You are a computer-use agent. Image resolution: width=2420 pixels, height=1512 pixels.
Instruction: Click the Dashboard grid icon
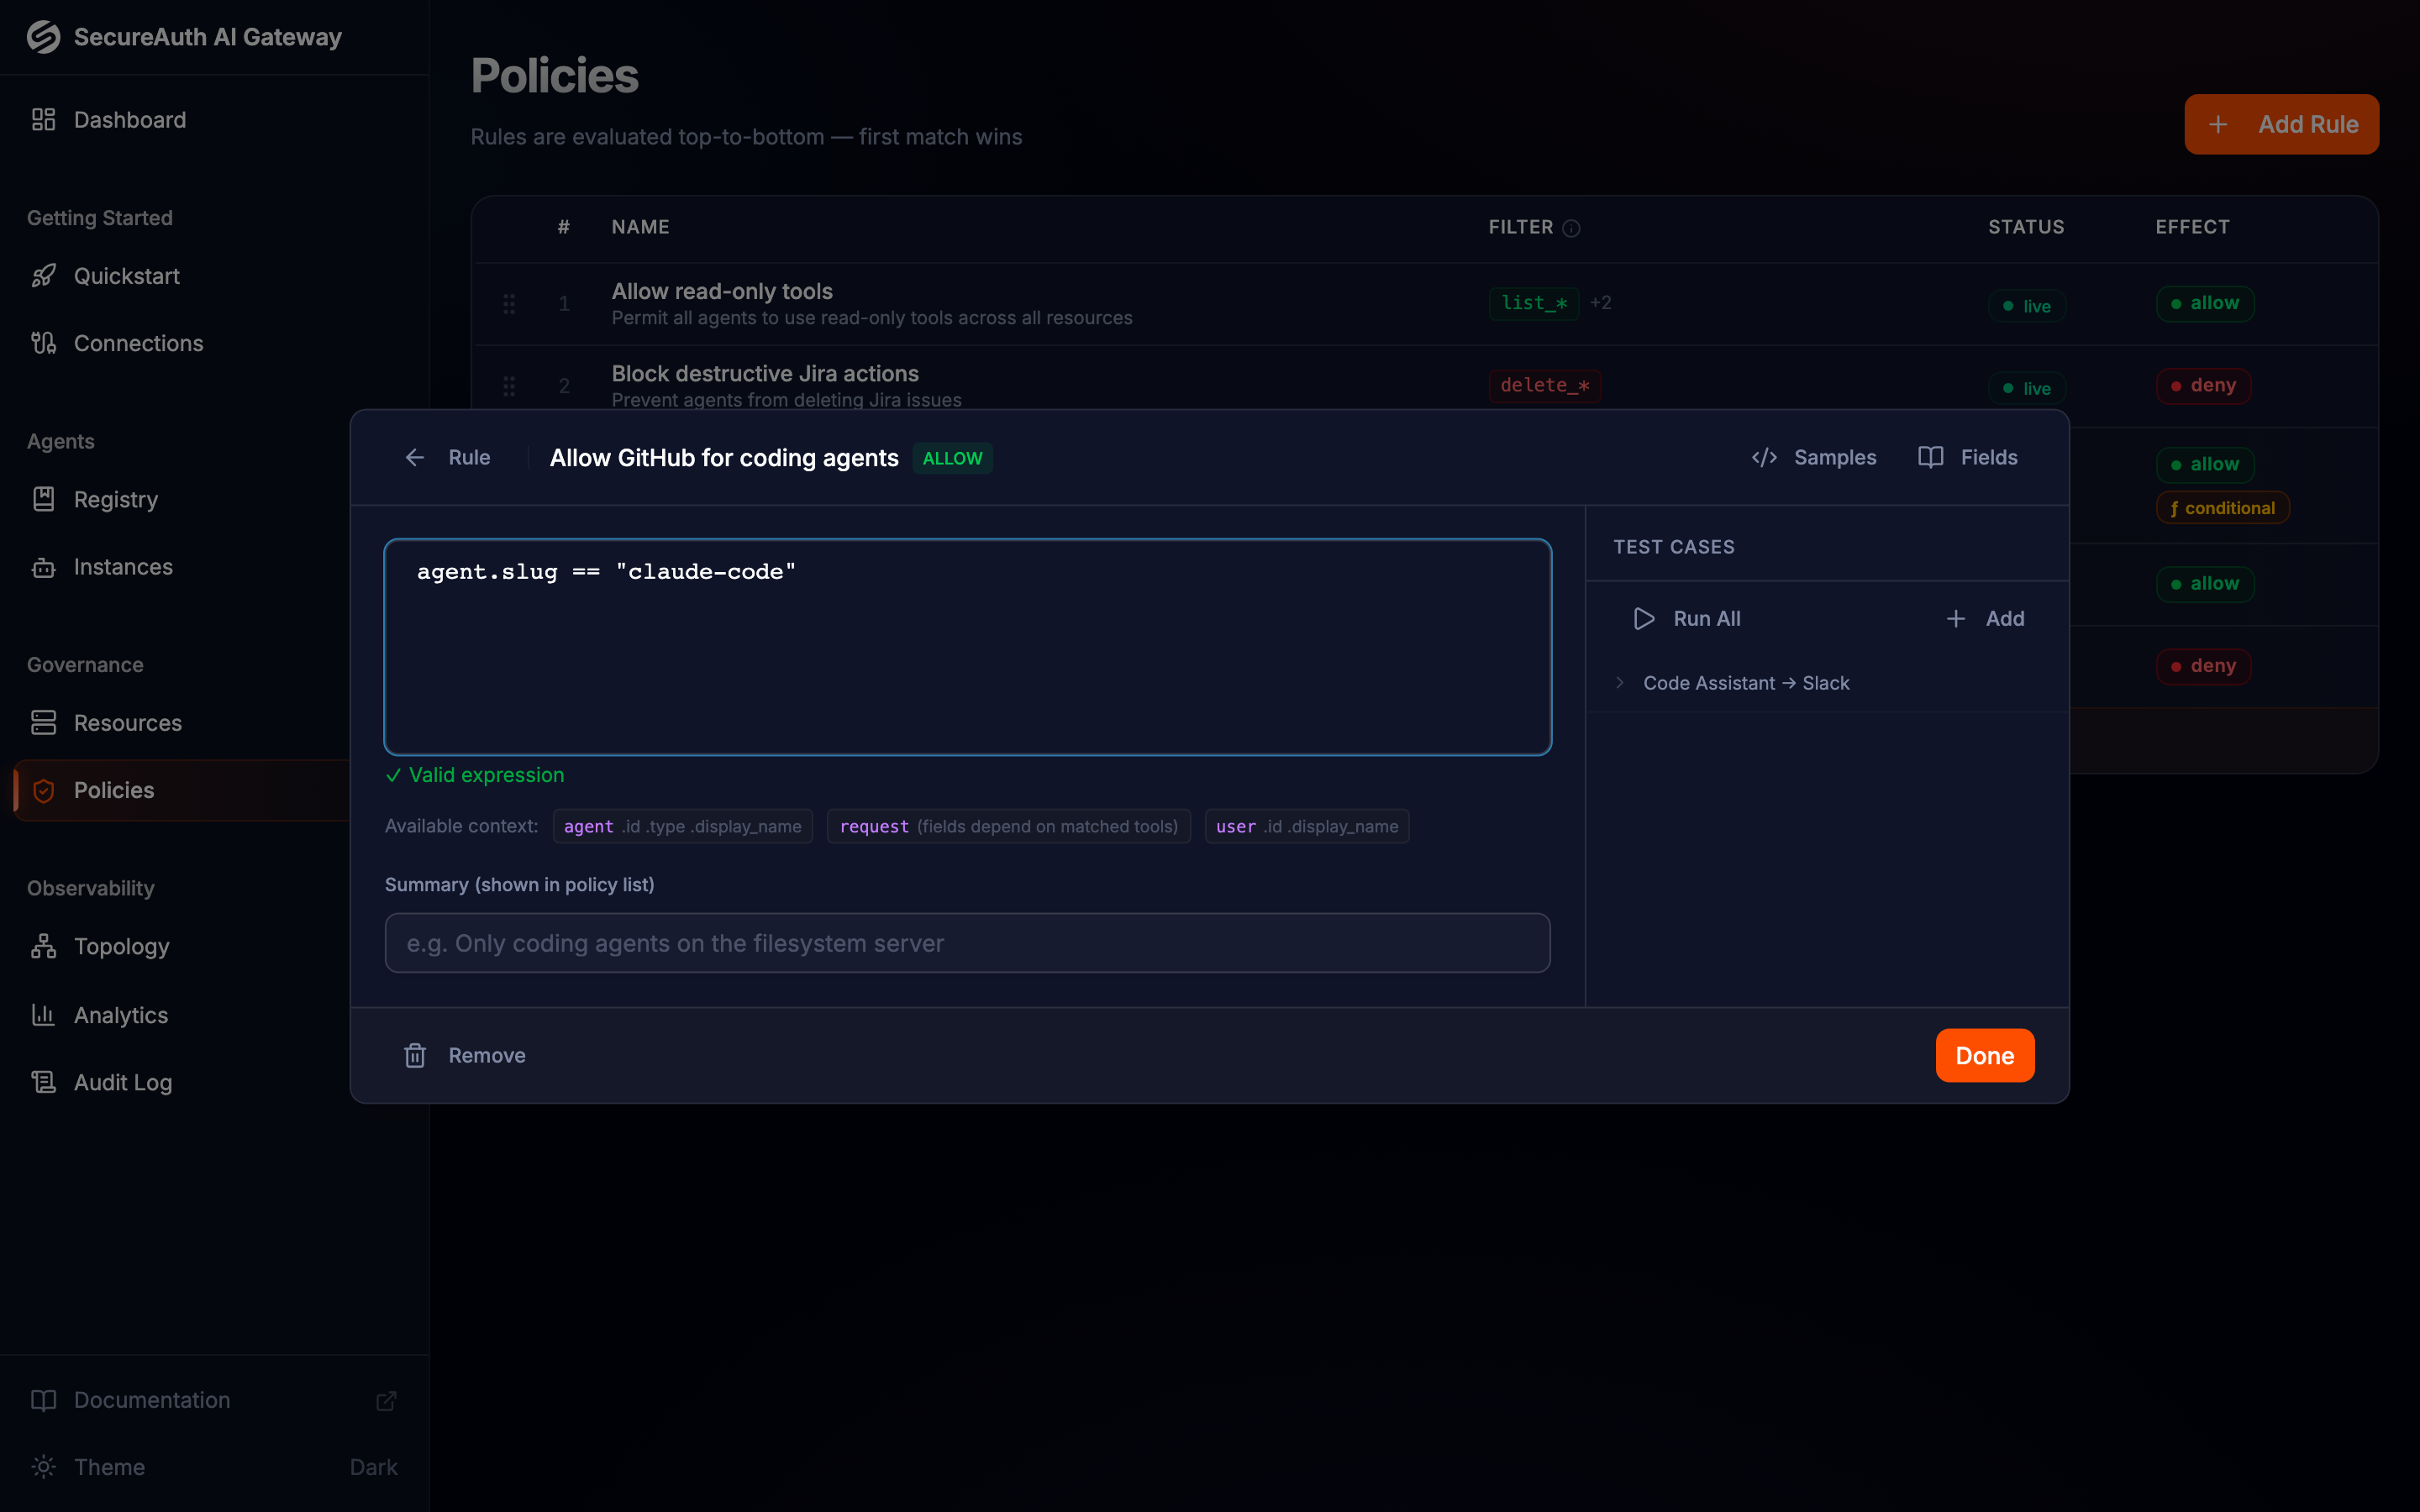43,120
